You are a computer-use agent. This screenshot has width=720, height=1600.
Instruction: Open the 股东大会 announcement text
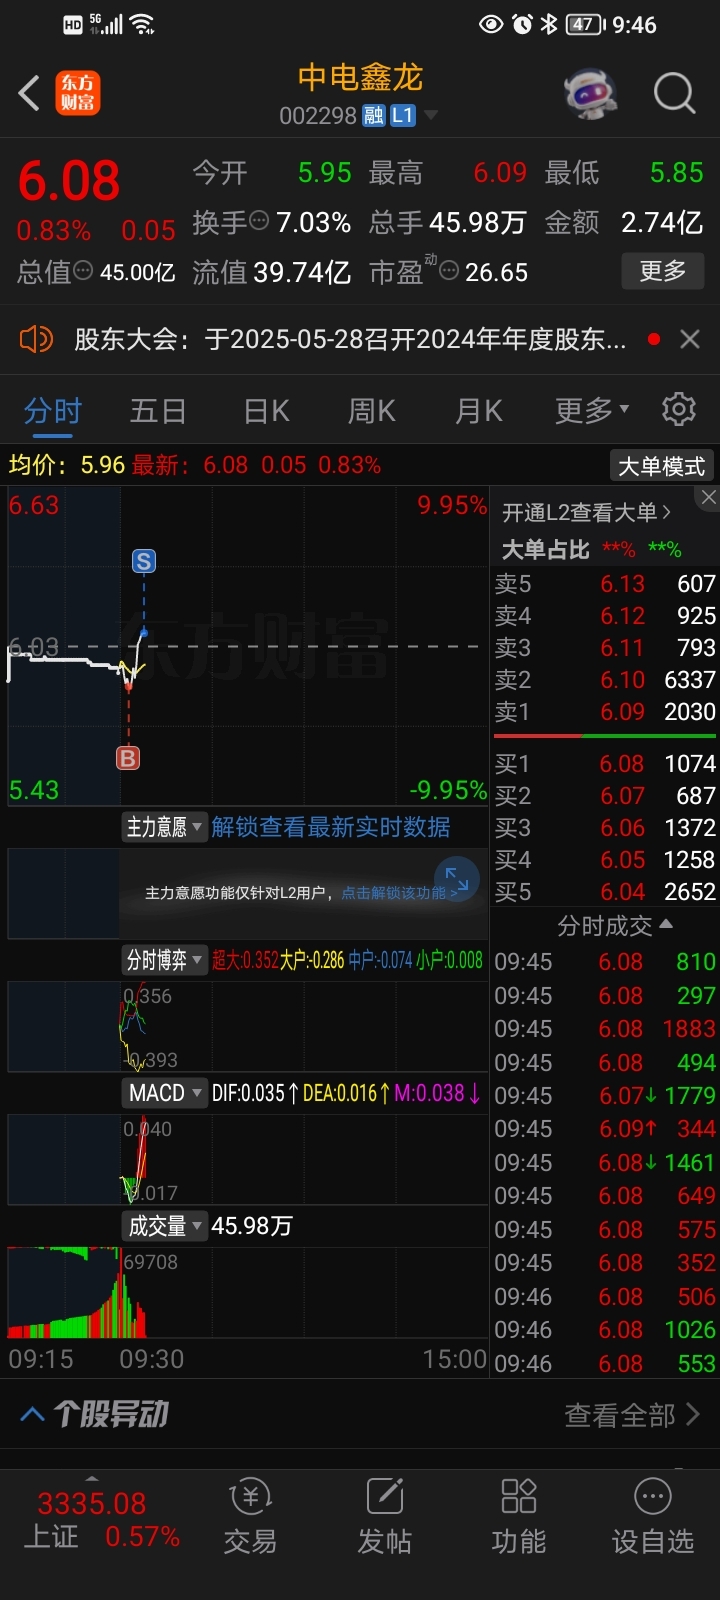coord(350,340)
